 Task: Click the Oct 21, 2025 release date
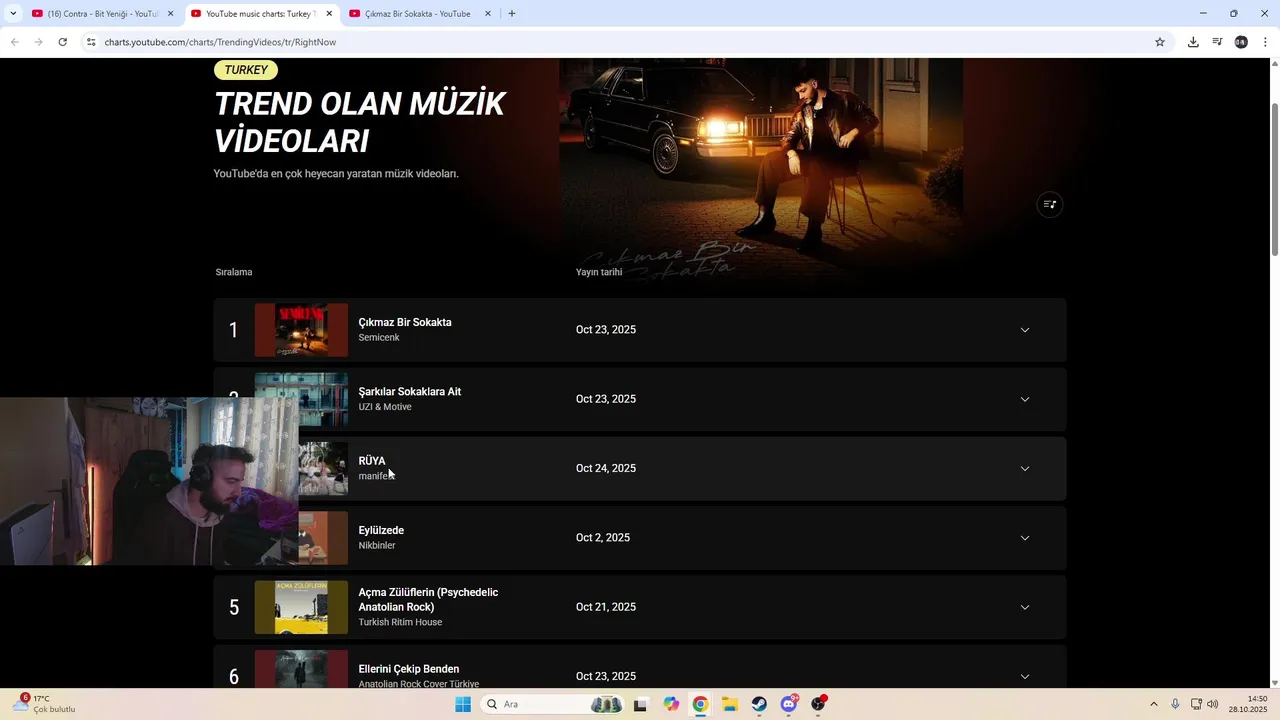tap(606, 607)
